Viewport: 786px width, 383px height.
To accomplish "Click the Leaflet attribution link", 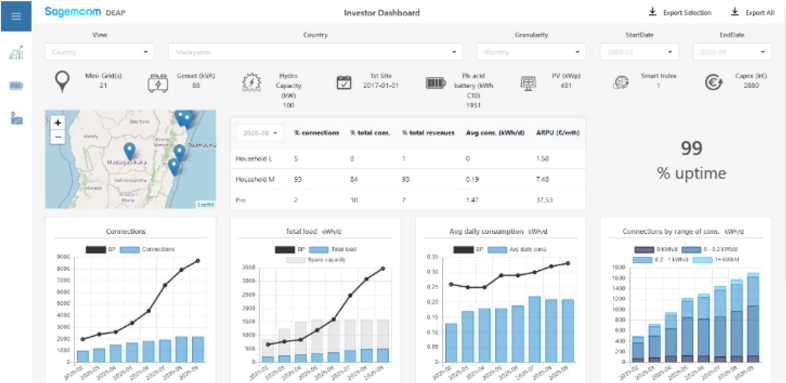I will (x=206, y=205).
